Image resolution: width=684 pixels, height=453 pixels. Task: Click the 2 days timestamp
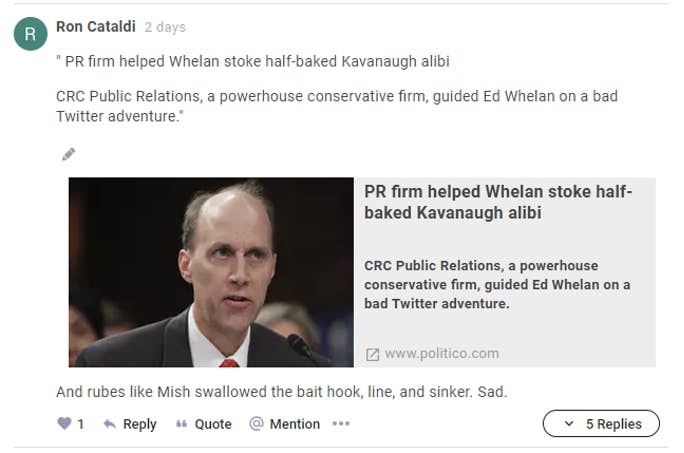point(165,27)
